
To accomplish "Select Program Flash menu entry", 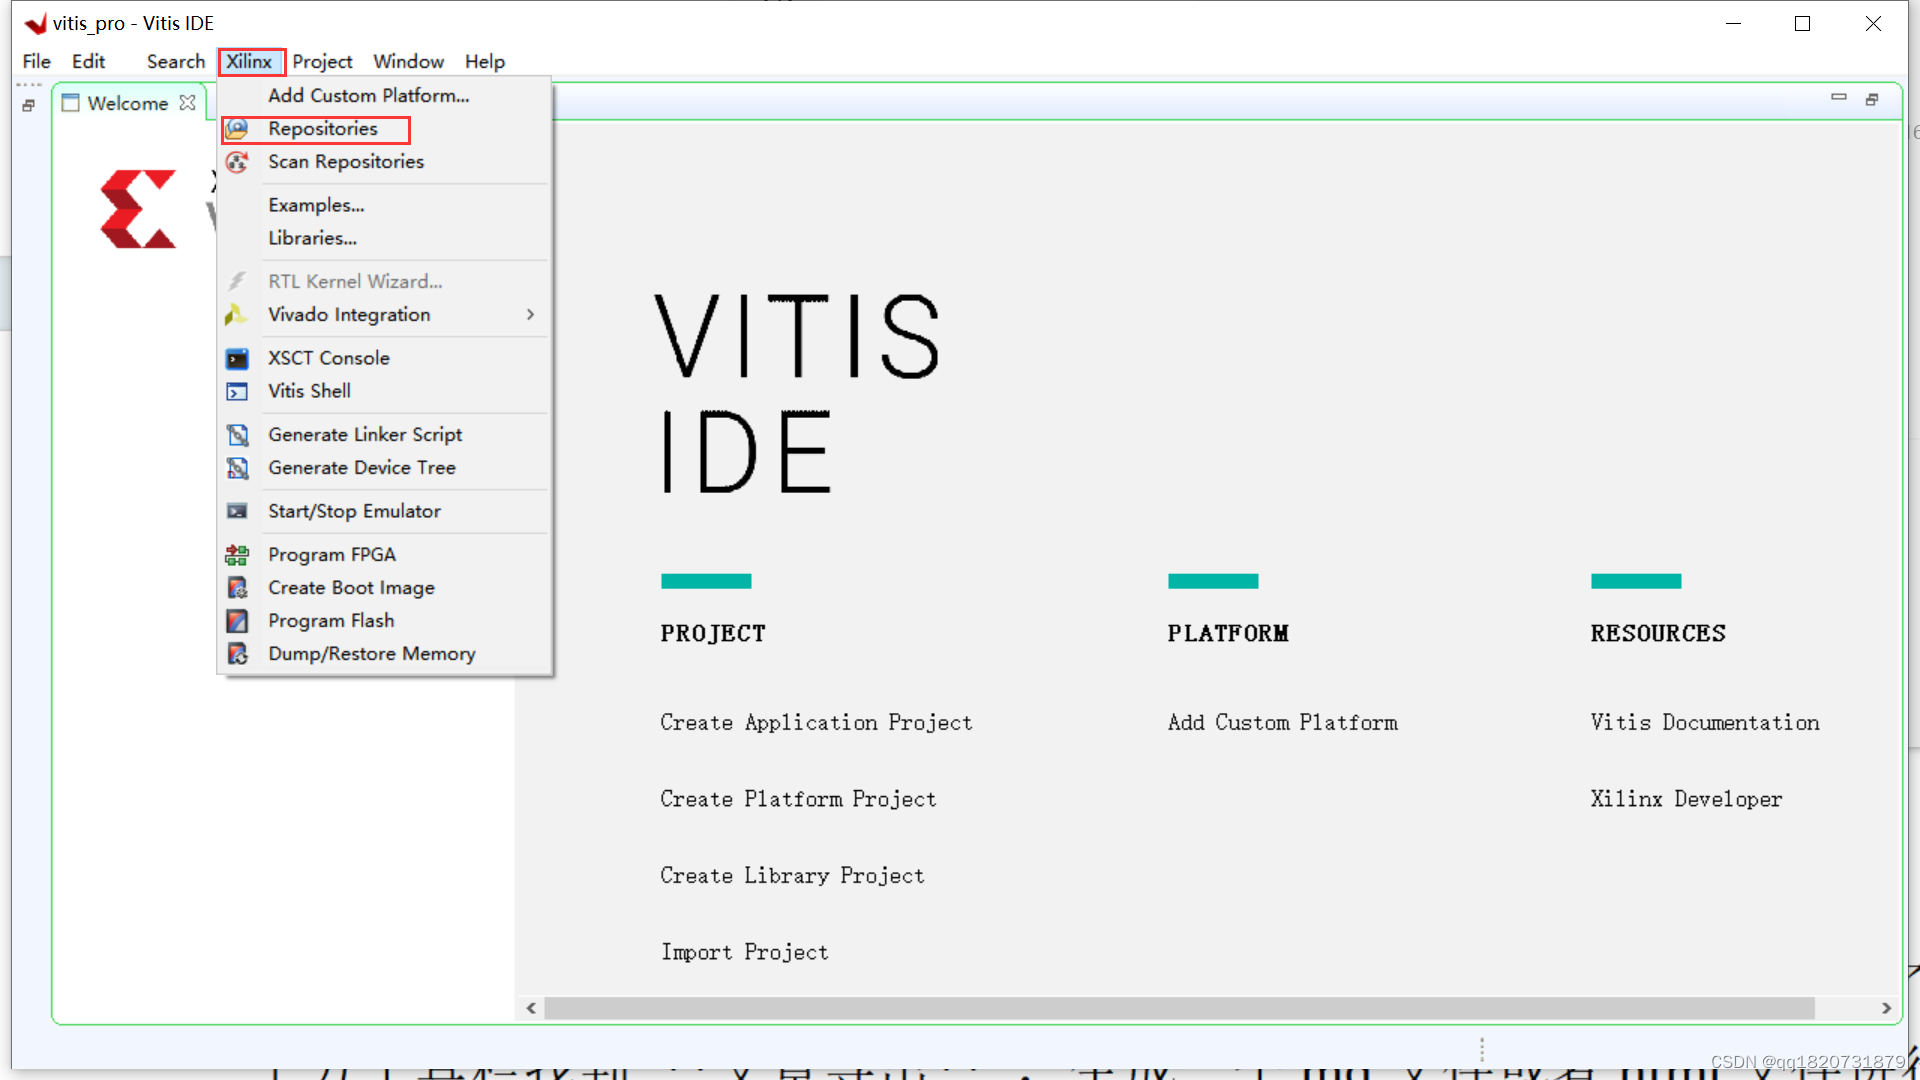I will coord(331,621).
